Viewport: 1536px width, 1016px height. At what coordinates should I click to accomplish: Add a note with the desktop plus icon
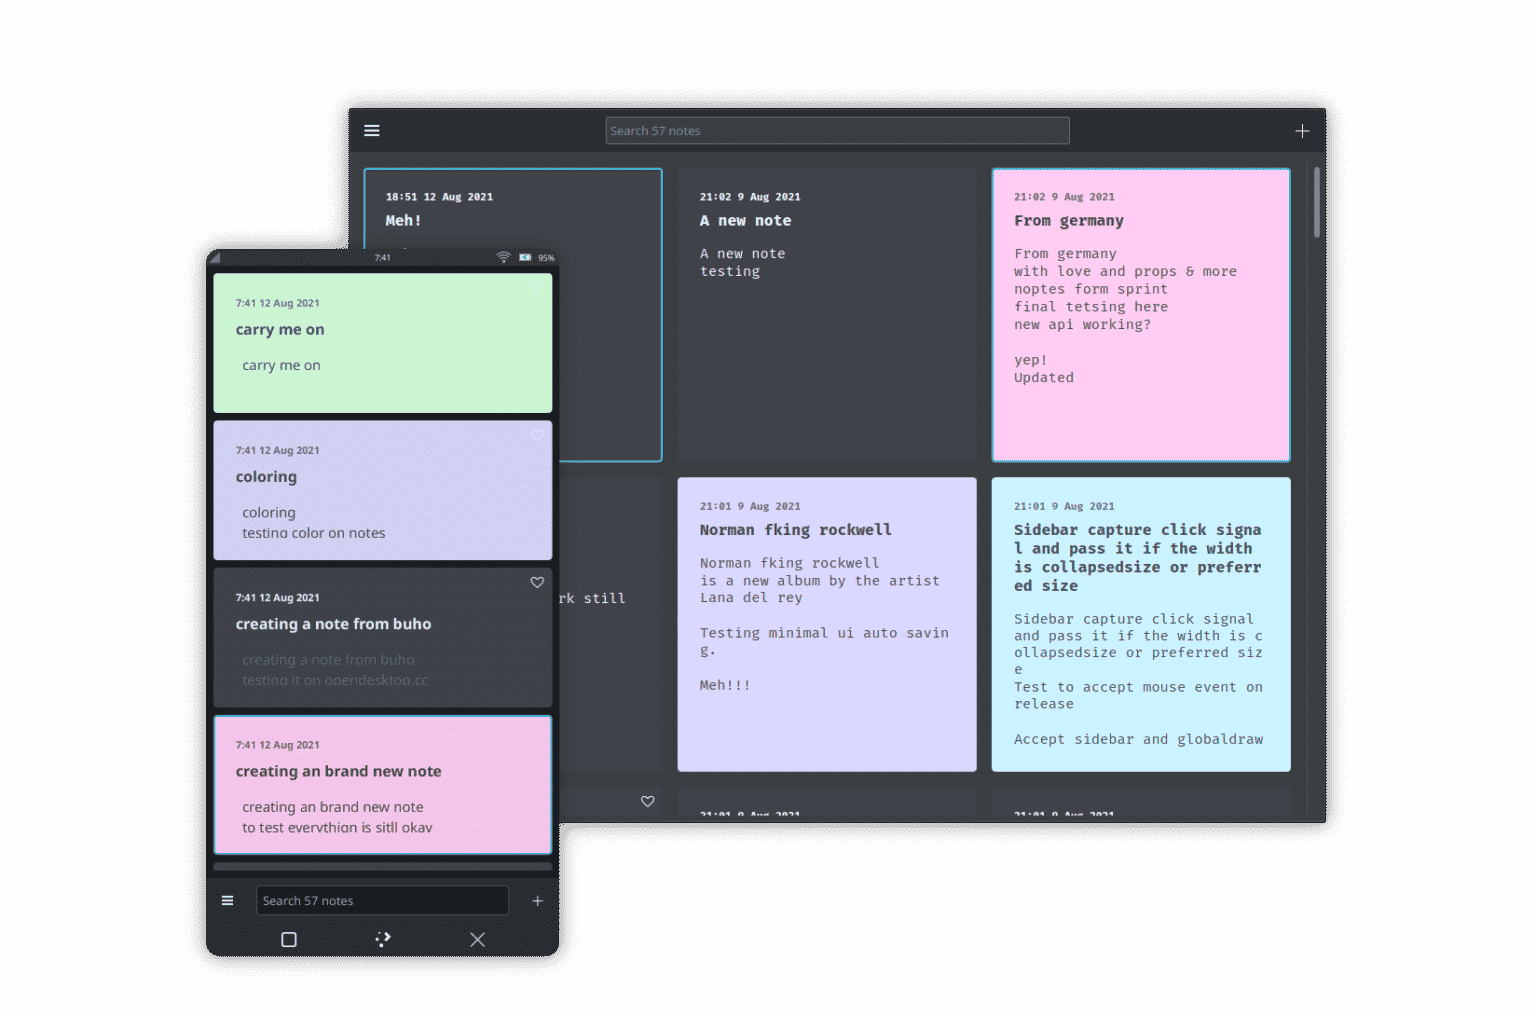1302,131
